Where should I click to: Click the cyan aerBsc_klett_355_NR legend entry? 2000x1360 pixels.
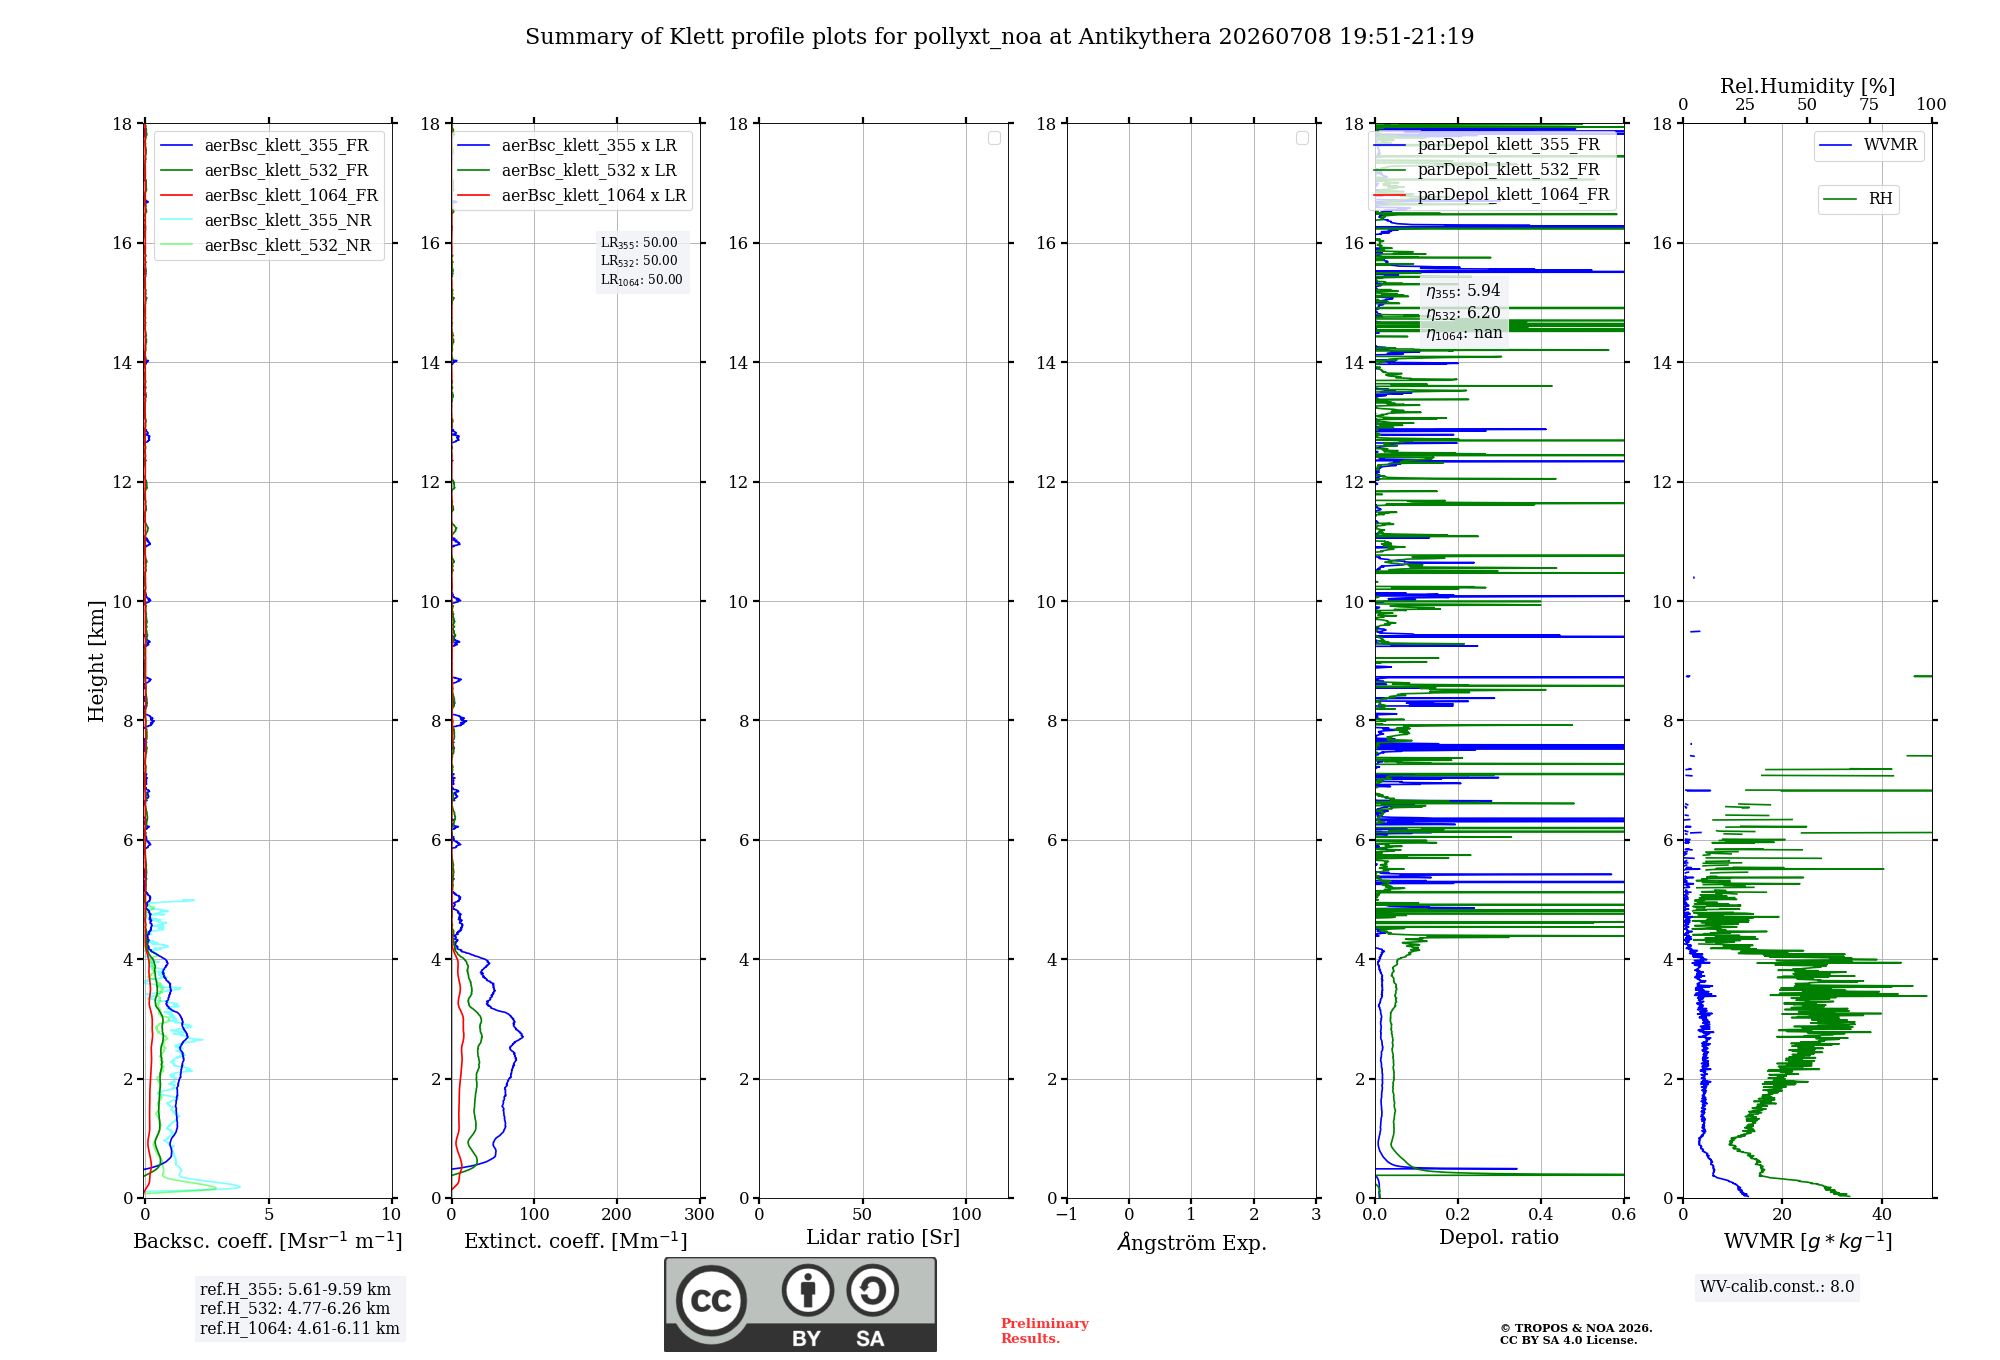(x=265, y=221)
